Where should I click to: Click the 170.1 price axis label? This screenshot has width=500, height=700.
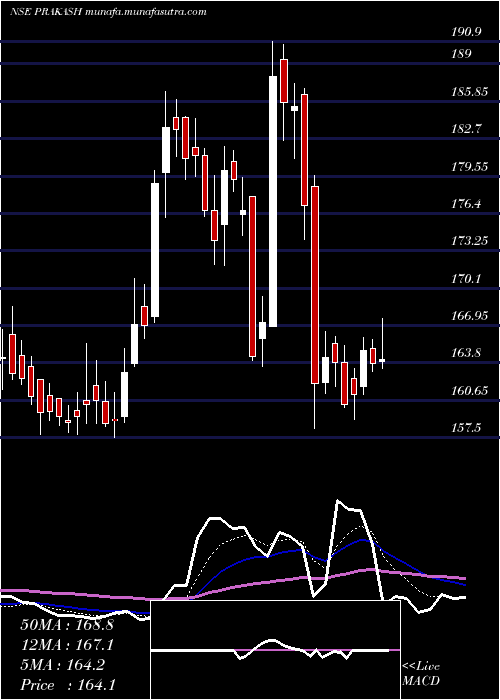(468, 279)
